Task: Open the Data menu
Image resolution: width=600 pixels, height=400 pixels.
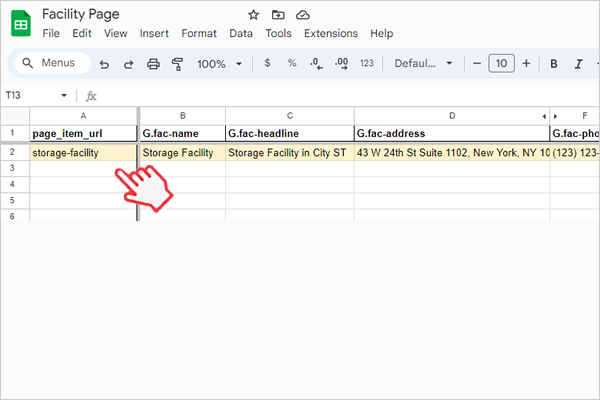Action: [241, 33]
